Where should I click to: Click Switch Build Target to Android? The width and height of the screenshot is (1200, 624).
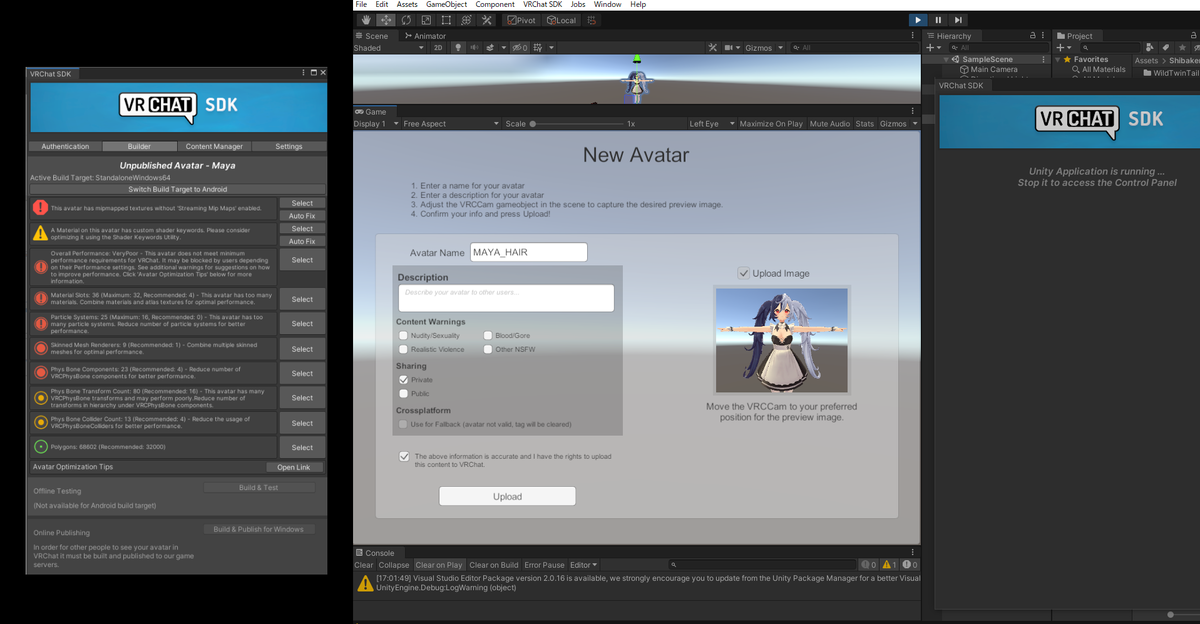click(177, 189)
